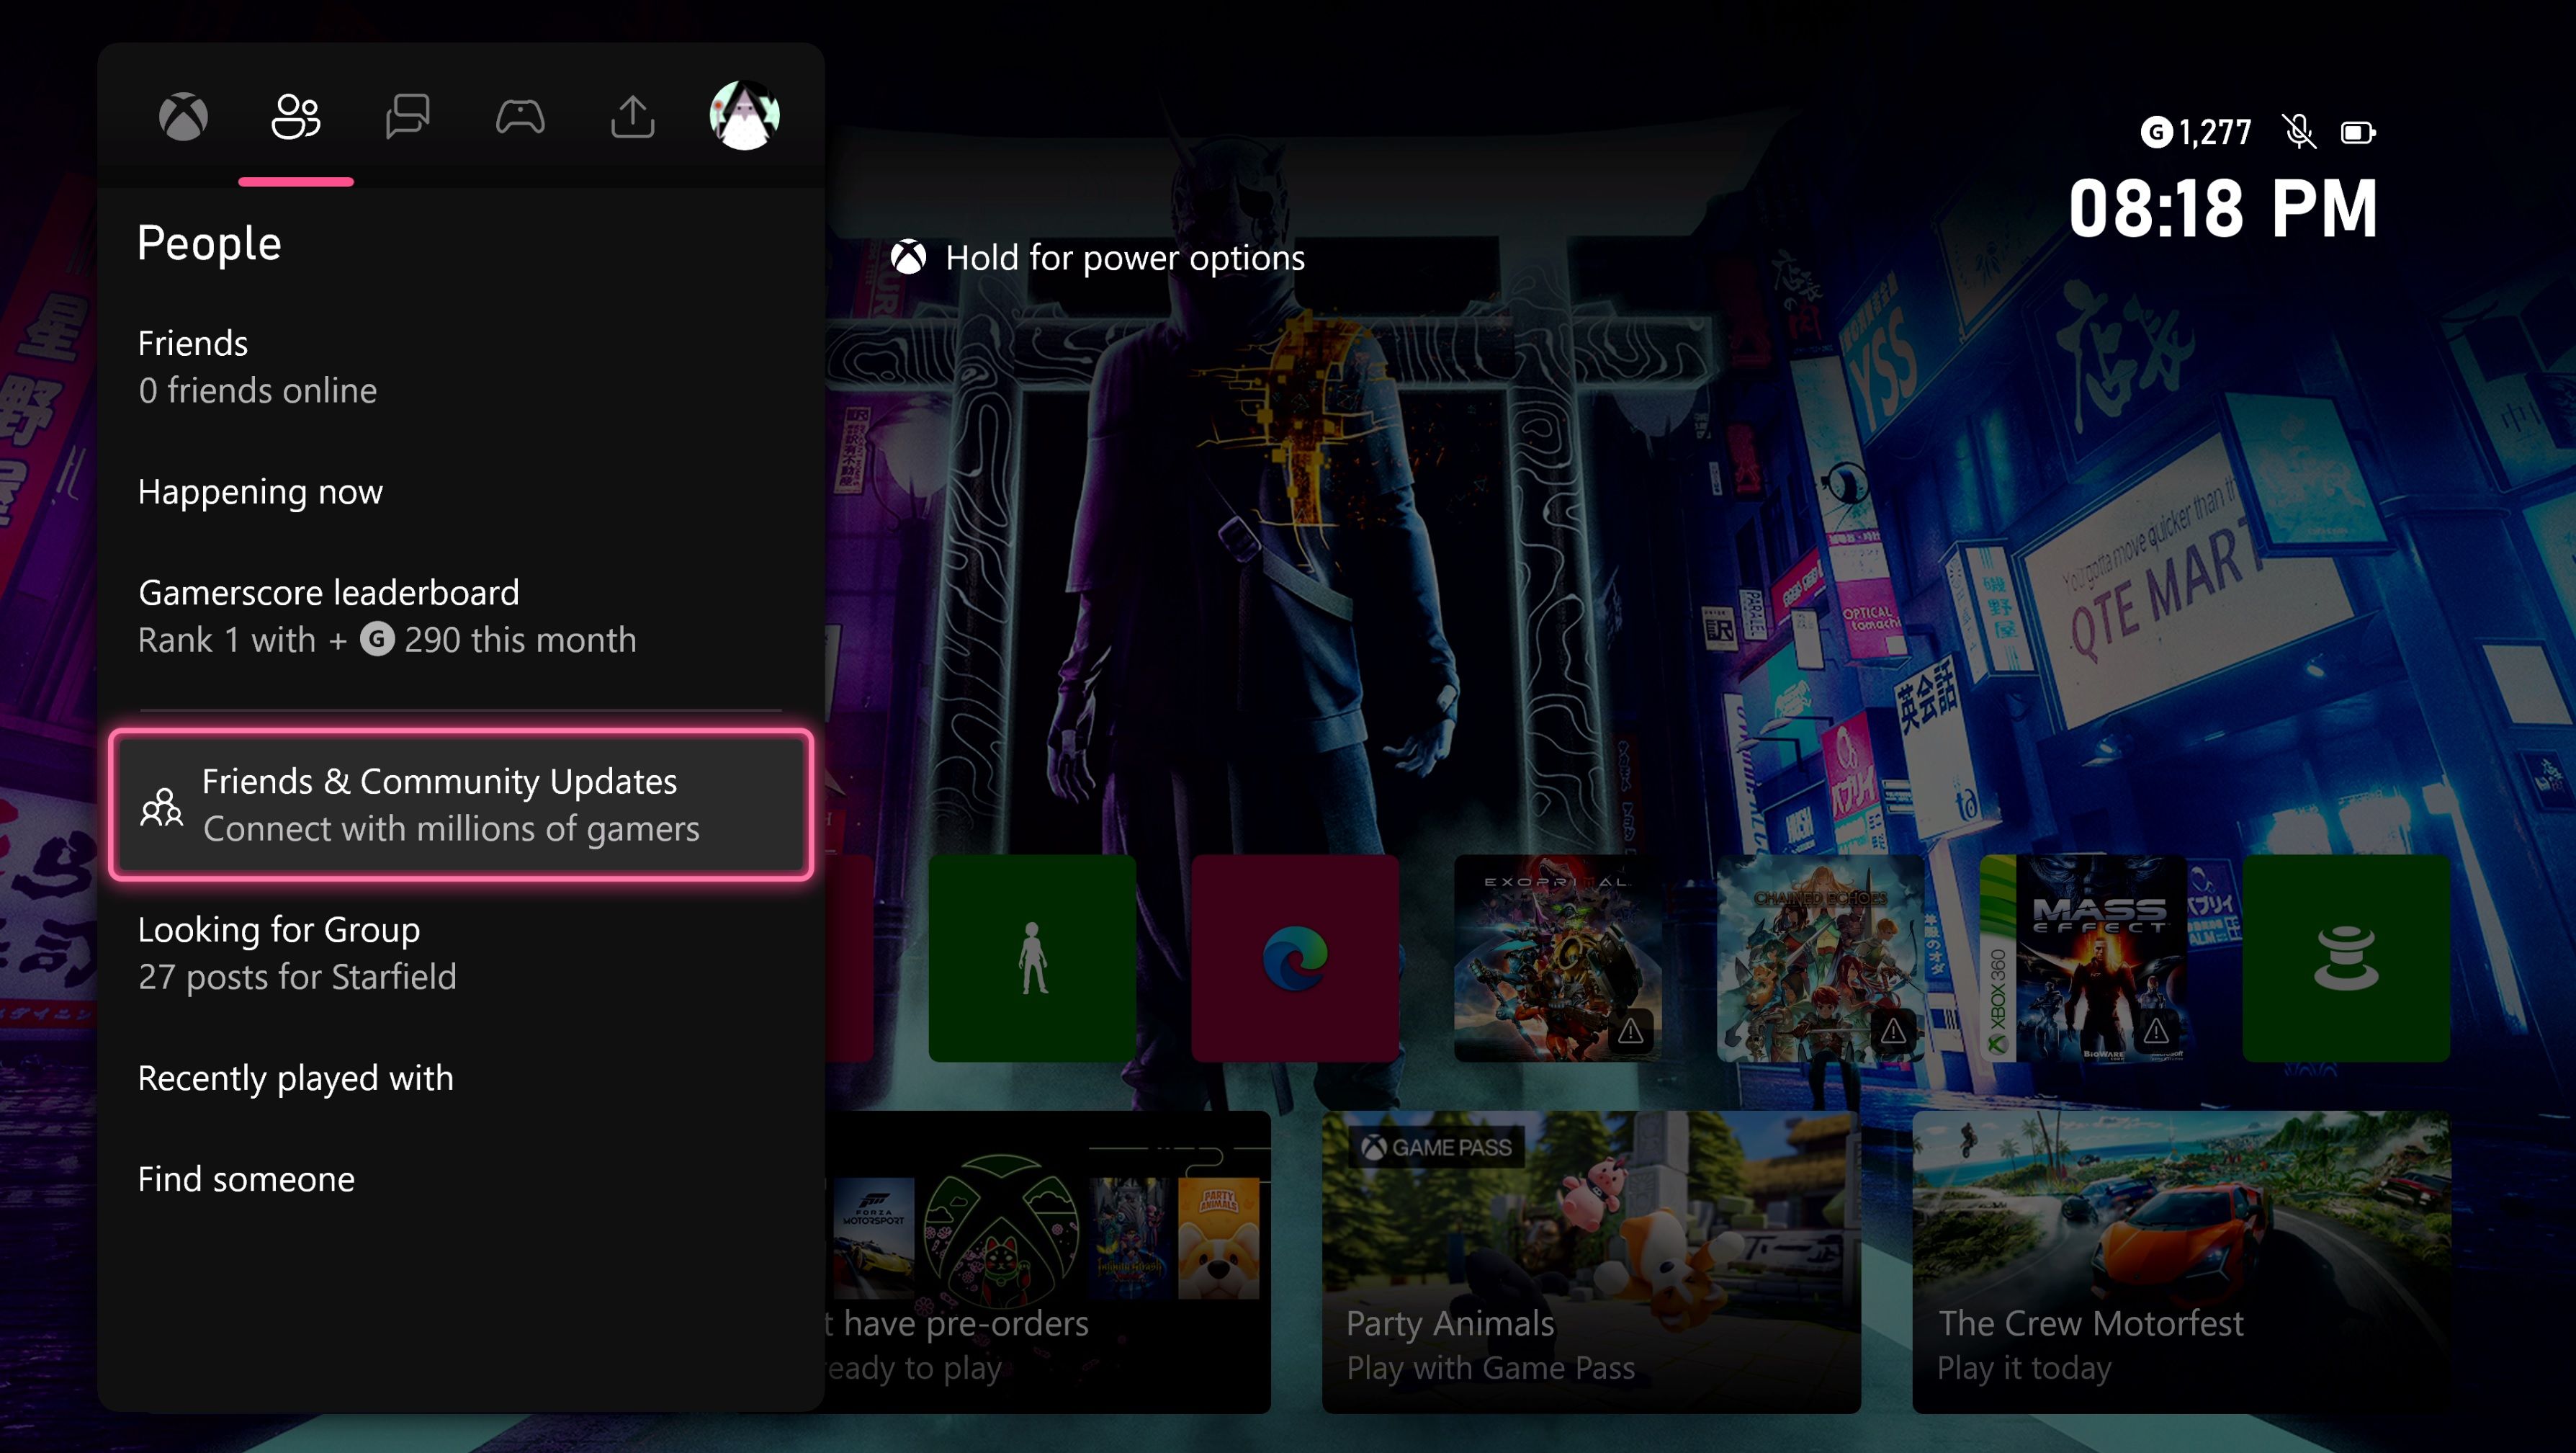Click the pink underline indicator below People tab
This screenshot has width=2576, height=1453.
tap(296, 180)
